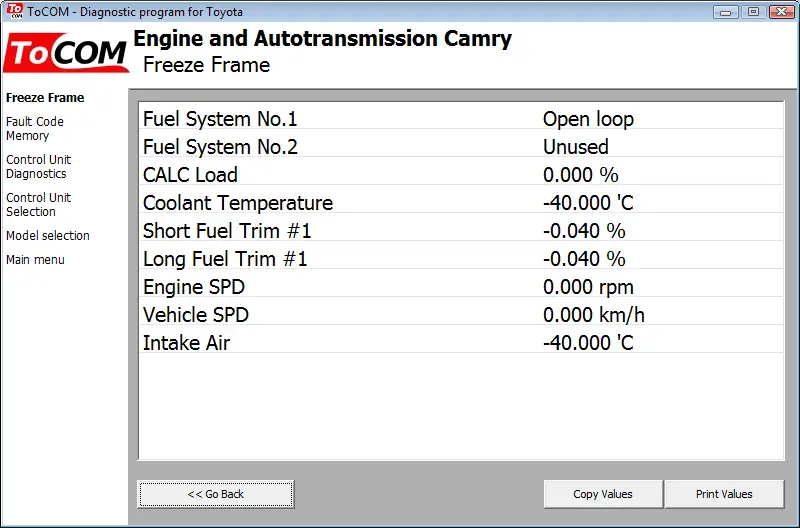Select the CALC Load row

(x=461, y=175)
